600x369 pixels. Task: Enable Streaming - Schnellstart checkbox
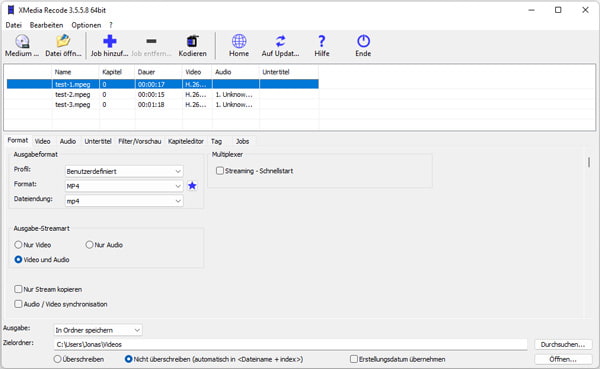click(x=220, y=171)
